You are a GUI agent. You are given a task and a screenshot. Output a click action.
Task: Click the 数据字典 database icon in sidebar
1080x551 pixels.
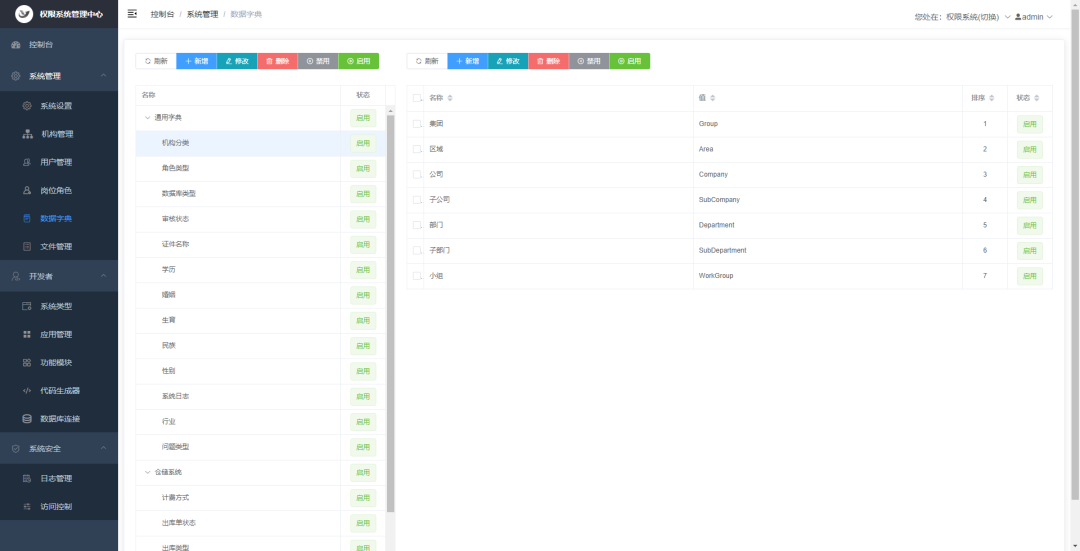click(27, 218)
